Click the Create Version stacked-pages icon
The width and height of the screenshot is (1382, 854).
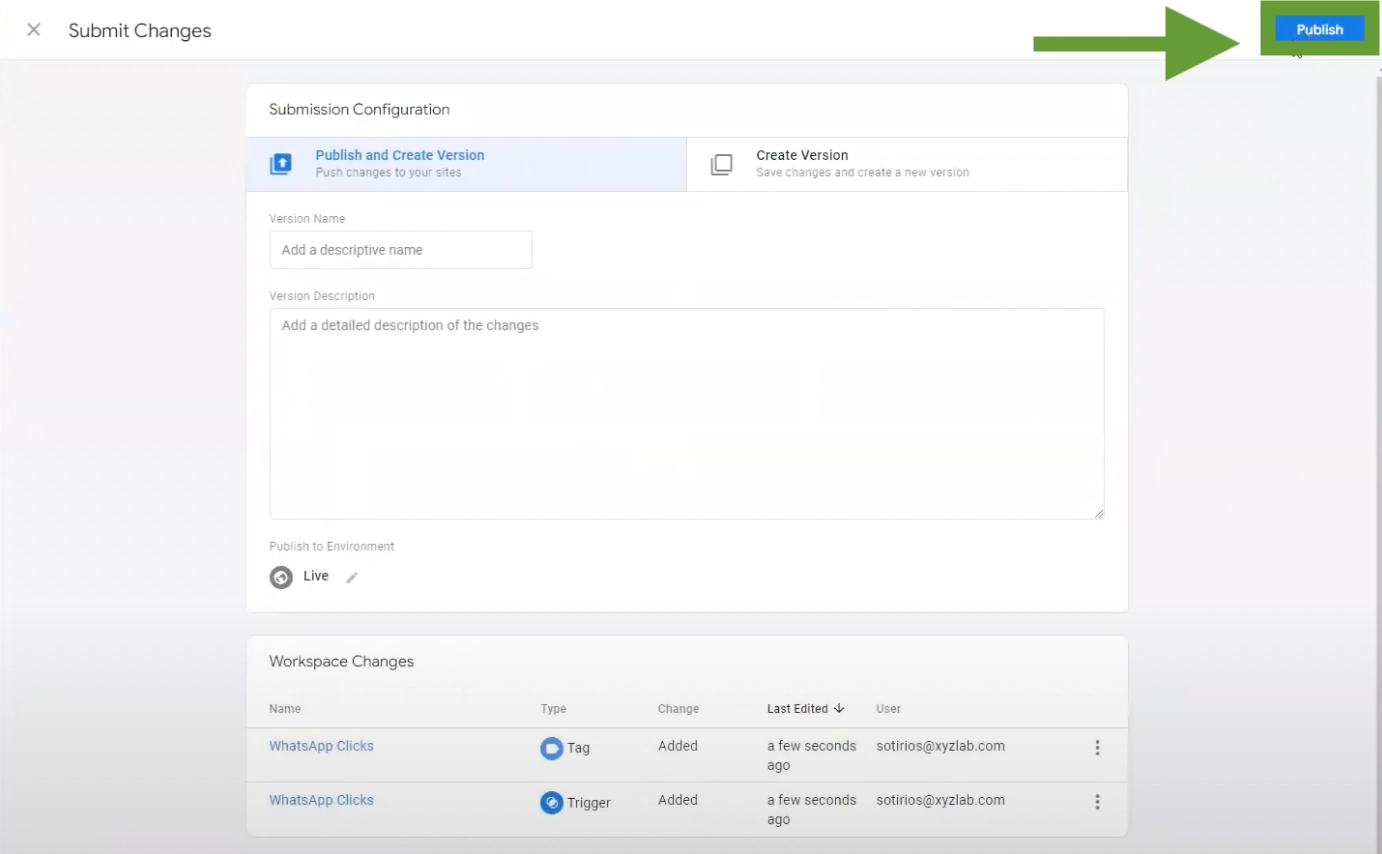(x=721, y=165)
